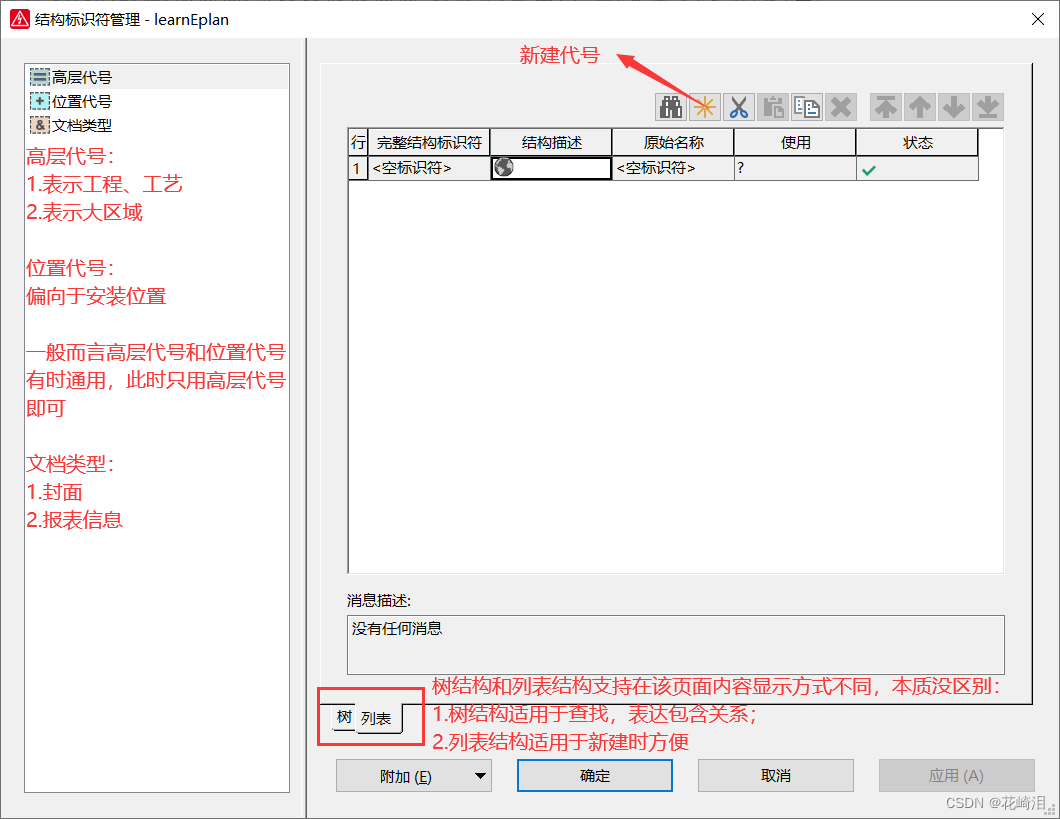Select 位置代号 in left tree
This screenshot has width=1060, height=819.
click(82, 101)
